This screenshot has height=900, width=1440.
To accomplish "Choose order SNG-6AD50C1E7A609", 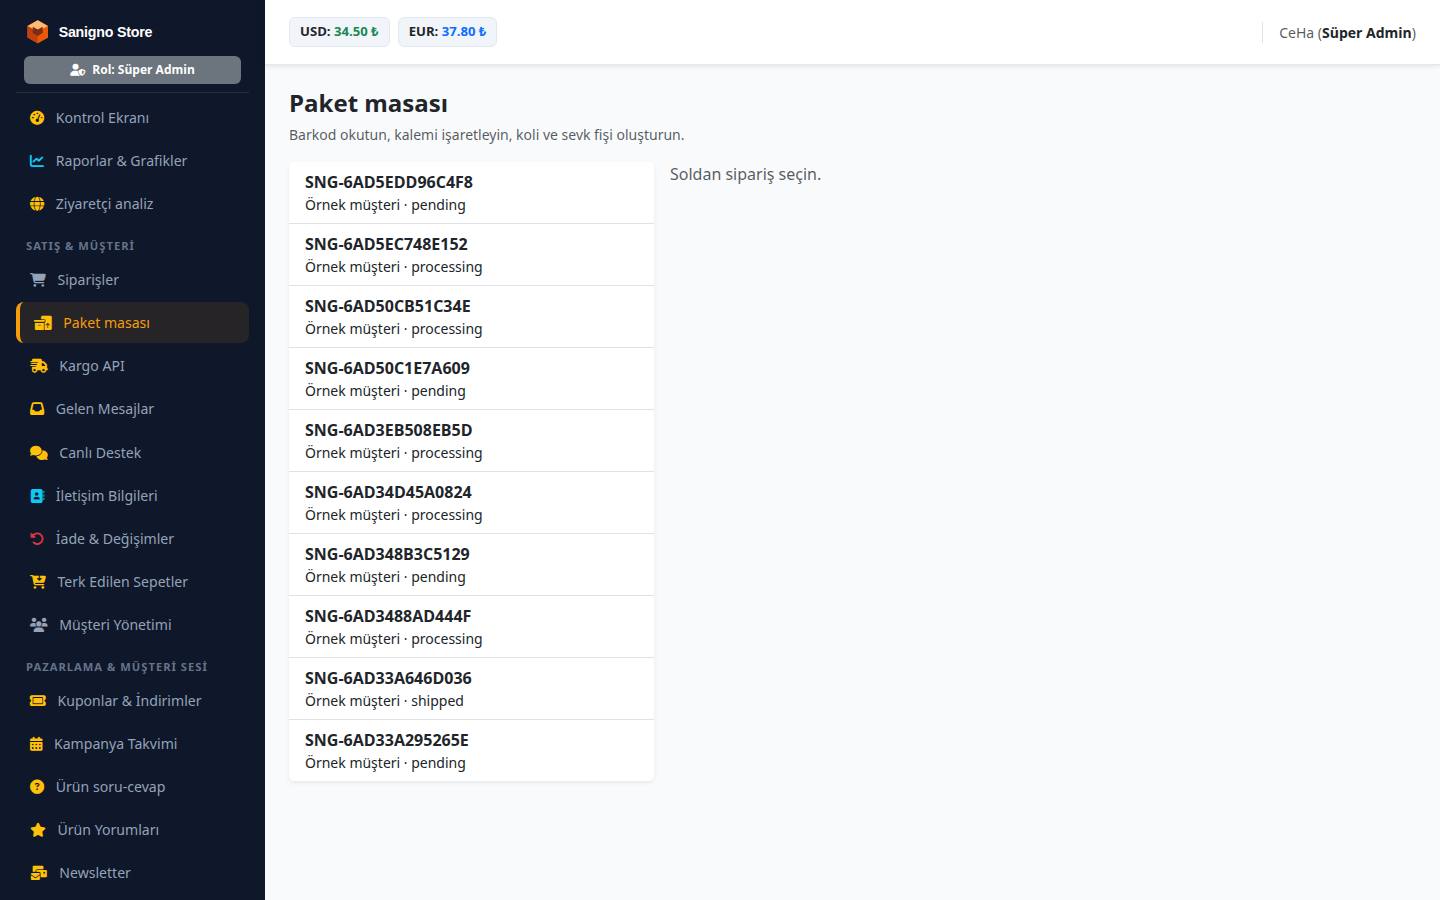I will [471, 379].
